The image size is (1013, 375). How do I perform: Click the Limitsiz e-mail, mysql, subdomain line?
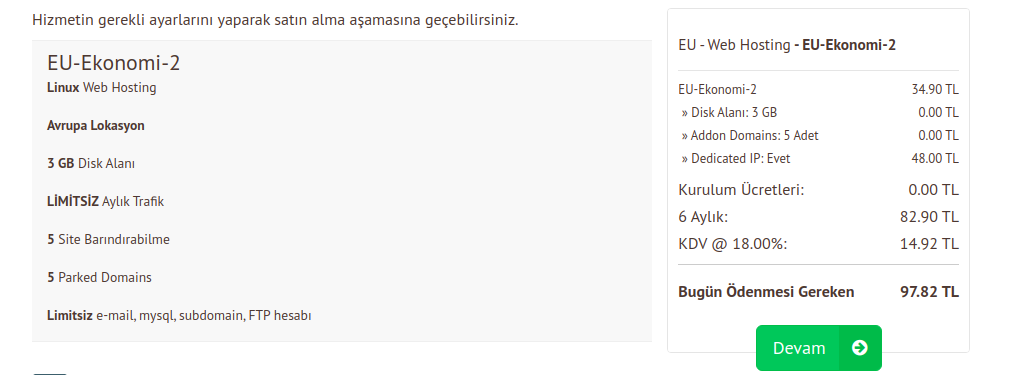(179, 316)
